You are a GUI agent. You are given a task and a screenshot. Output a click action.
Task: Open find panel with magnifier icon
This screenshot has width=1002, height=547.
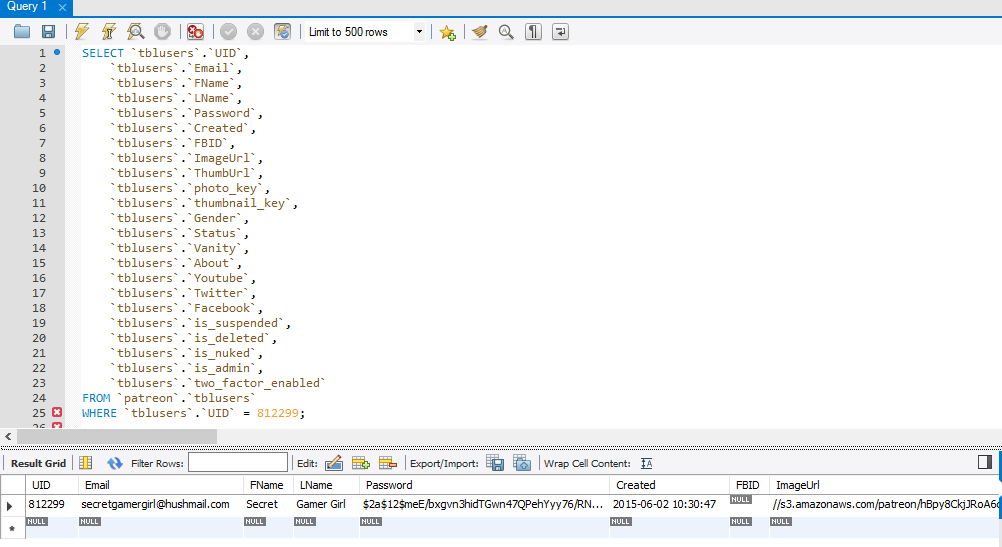[506, 31]
